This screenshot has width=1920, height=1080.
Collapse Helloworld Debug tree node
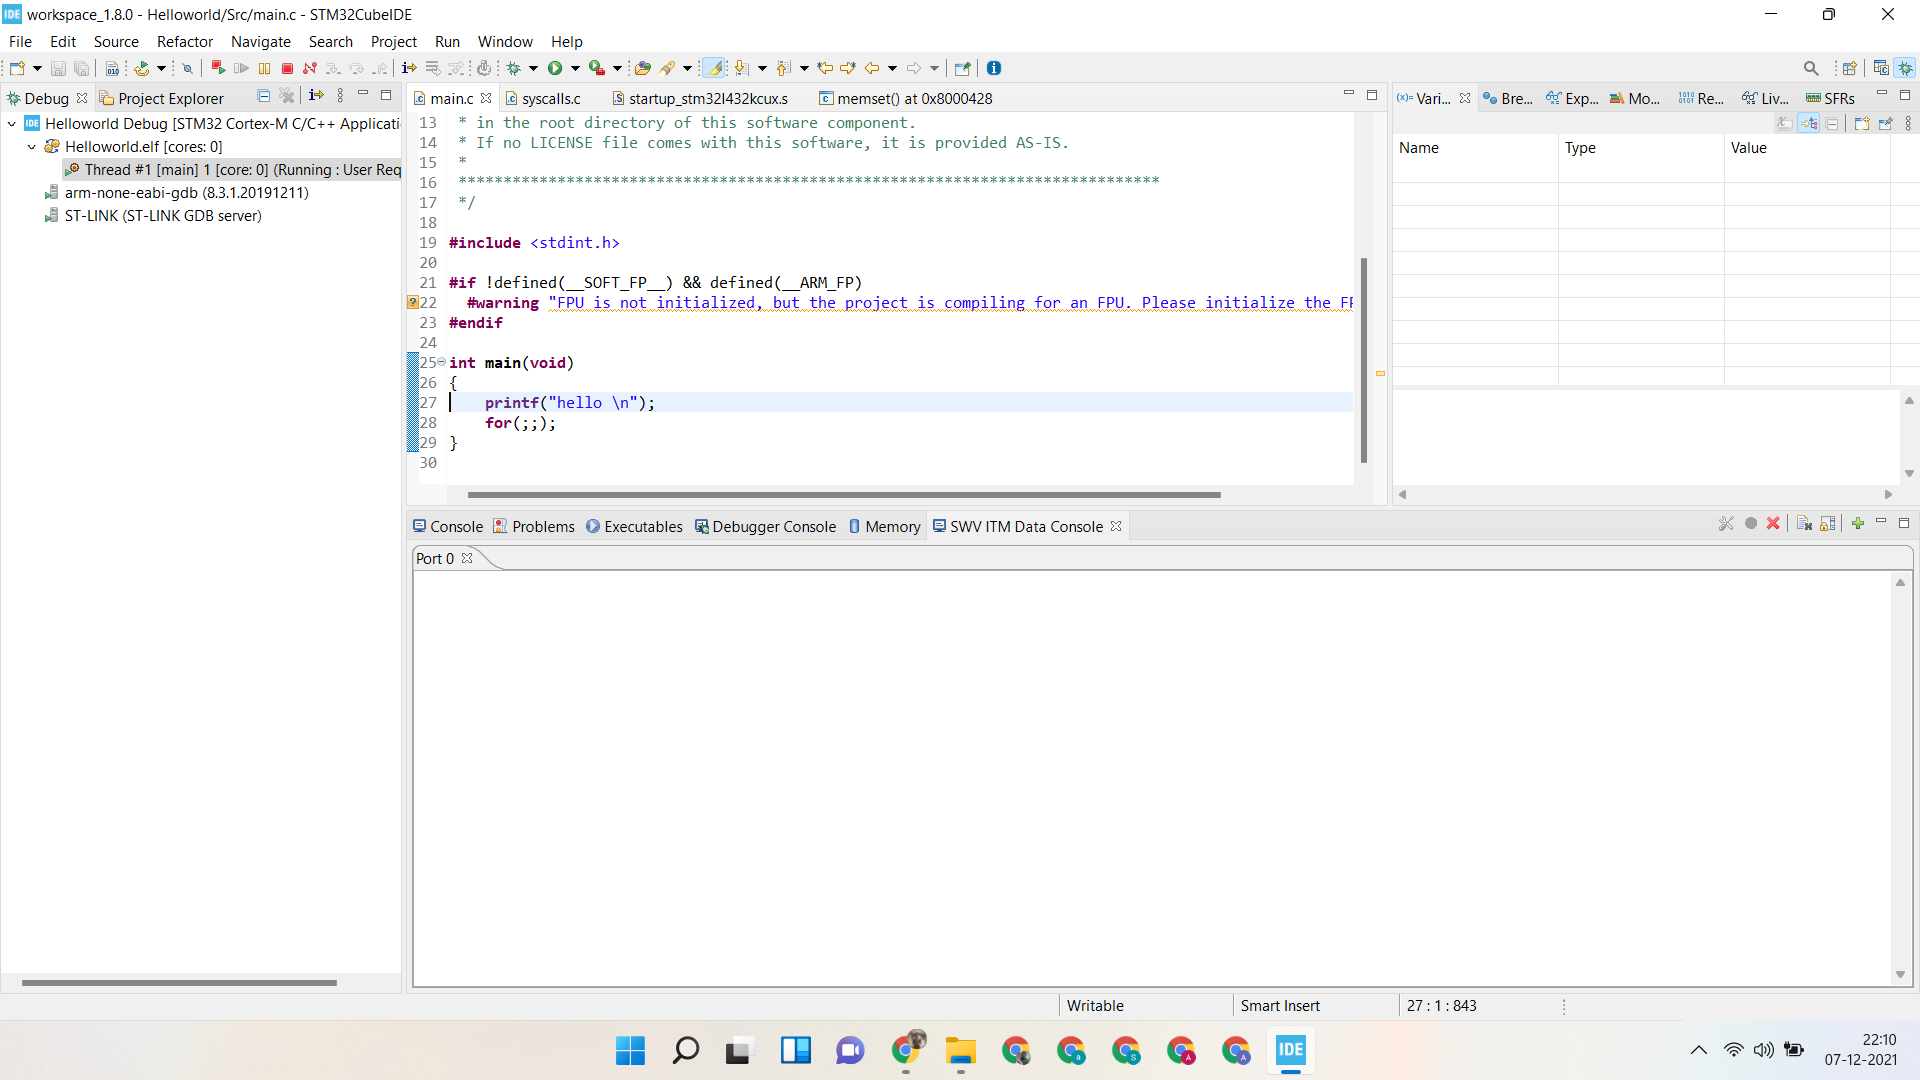(x=12, y=124)
